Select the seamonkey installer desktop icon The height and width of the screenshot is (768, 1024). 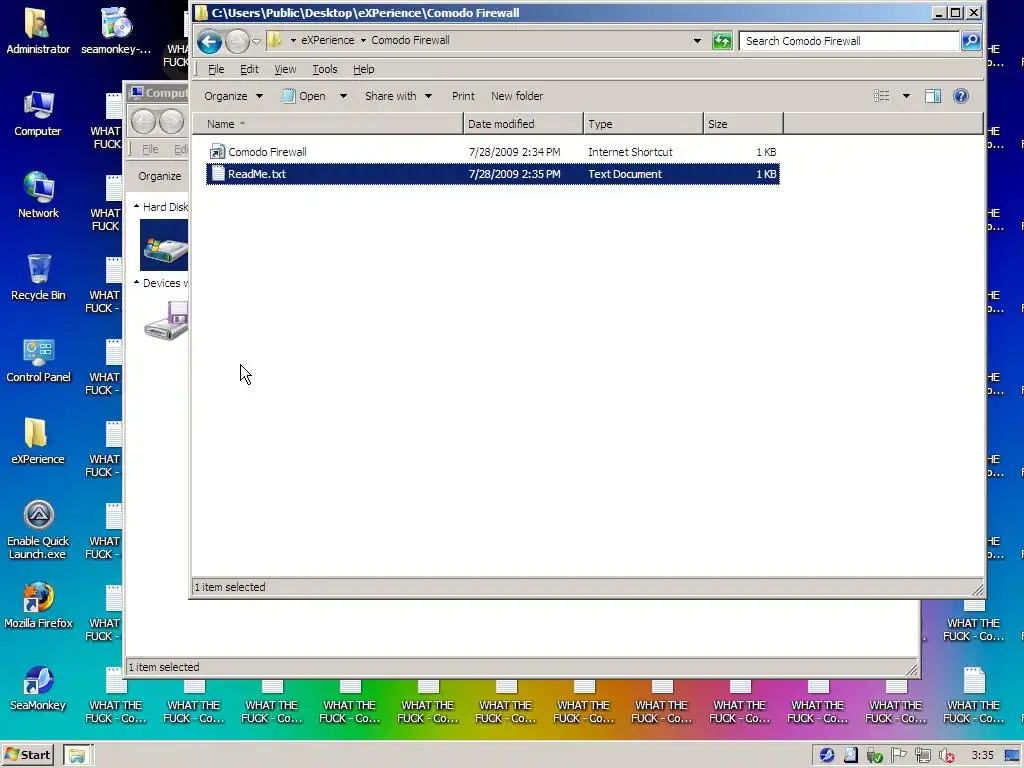[116, 31]
